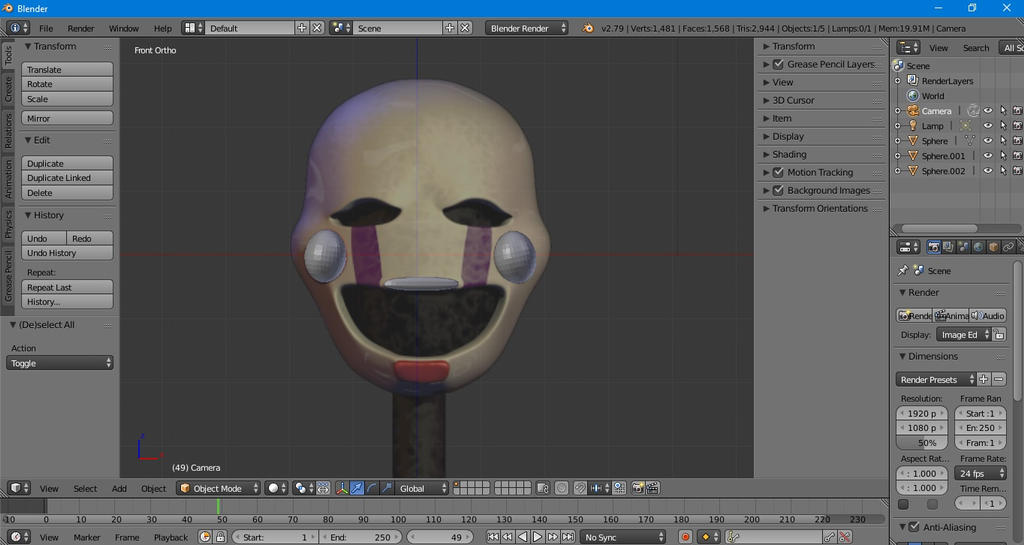Toggle Sphere.002 visibility eye icon
The width and height of the screenshot is (1024, 545).
coord(988,171)
